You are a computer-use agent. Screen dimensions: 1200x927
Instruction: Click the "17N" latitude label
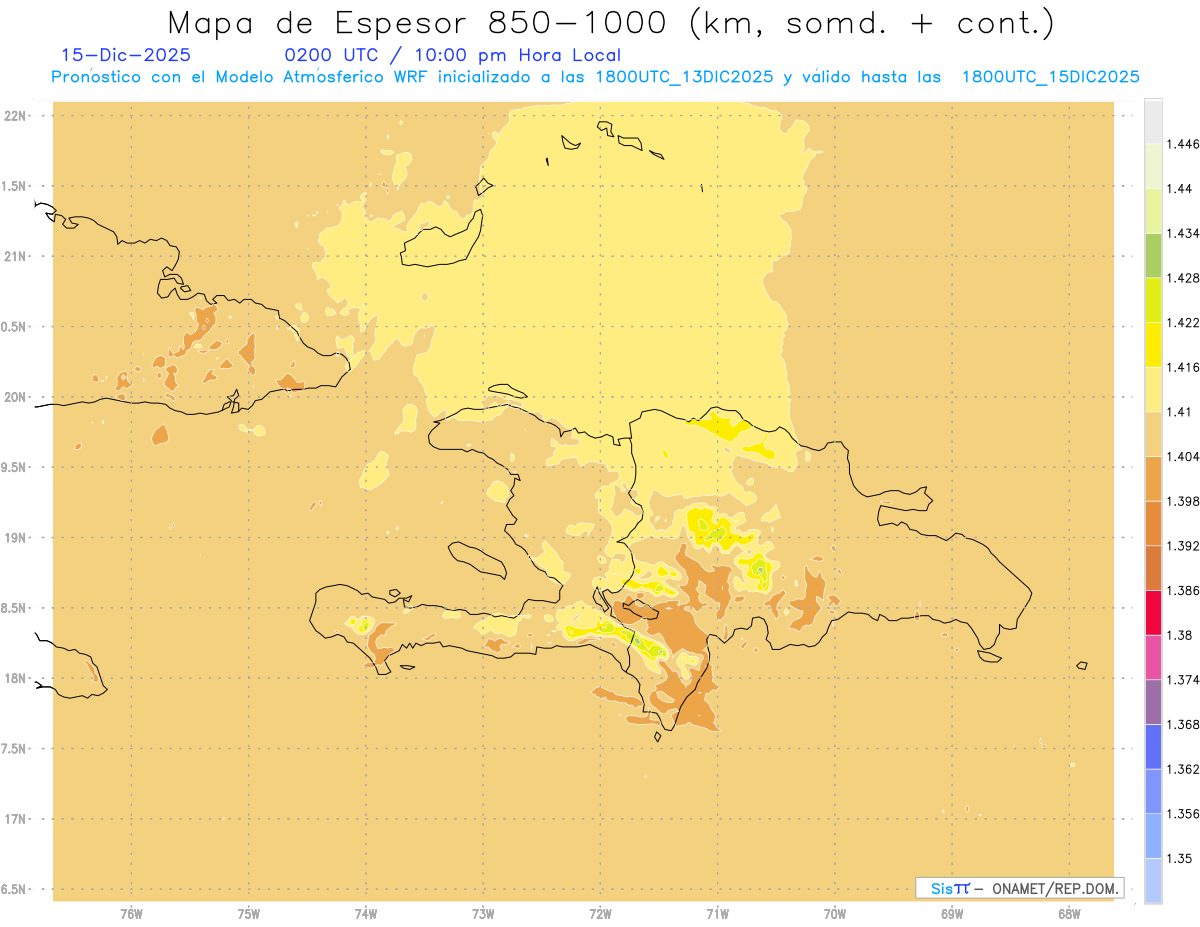click(x=17, y=819)
